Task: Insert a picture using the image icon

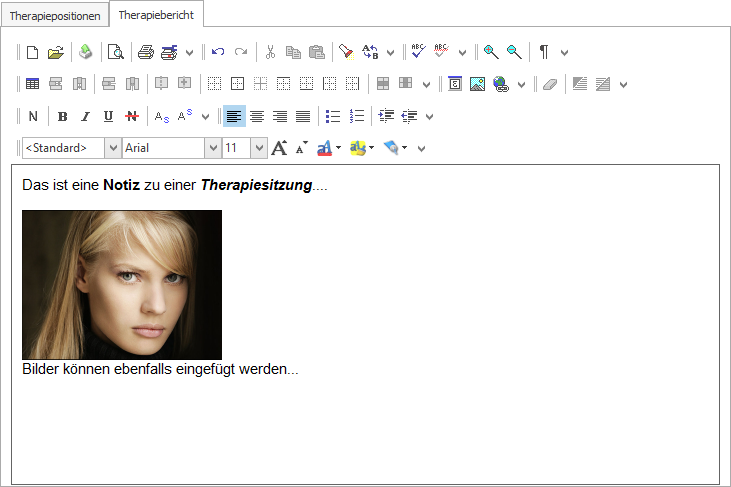Action: [x=477, y=84]
